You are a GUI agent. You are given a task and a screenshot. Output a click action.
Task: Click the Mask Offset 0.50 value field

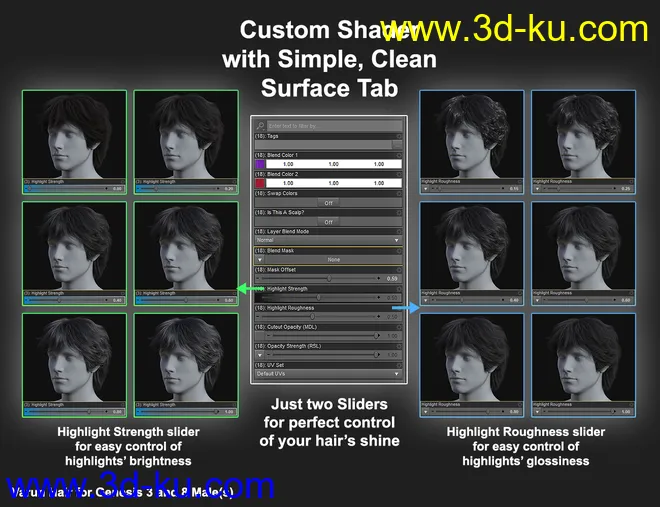tap(392, 279)
